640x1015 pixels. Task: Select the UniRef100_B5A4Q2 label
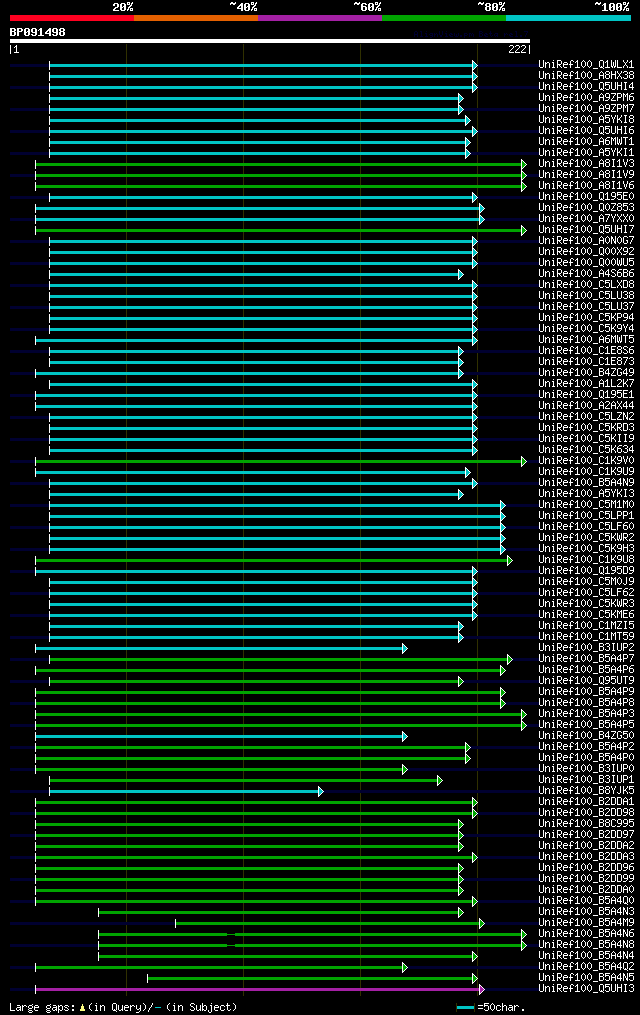click(x=586, y=967)
